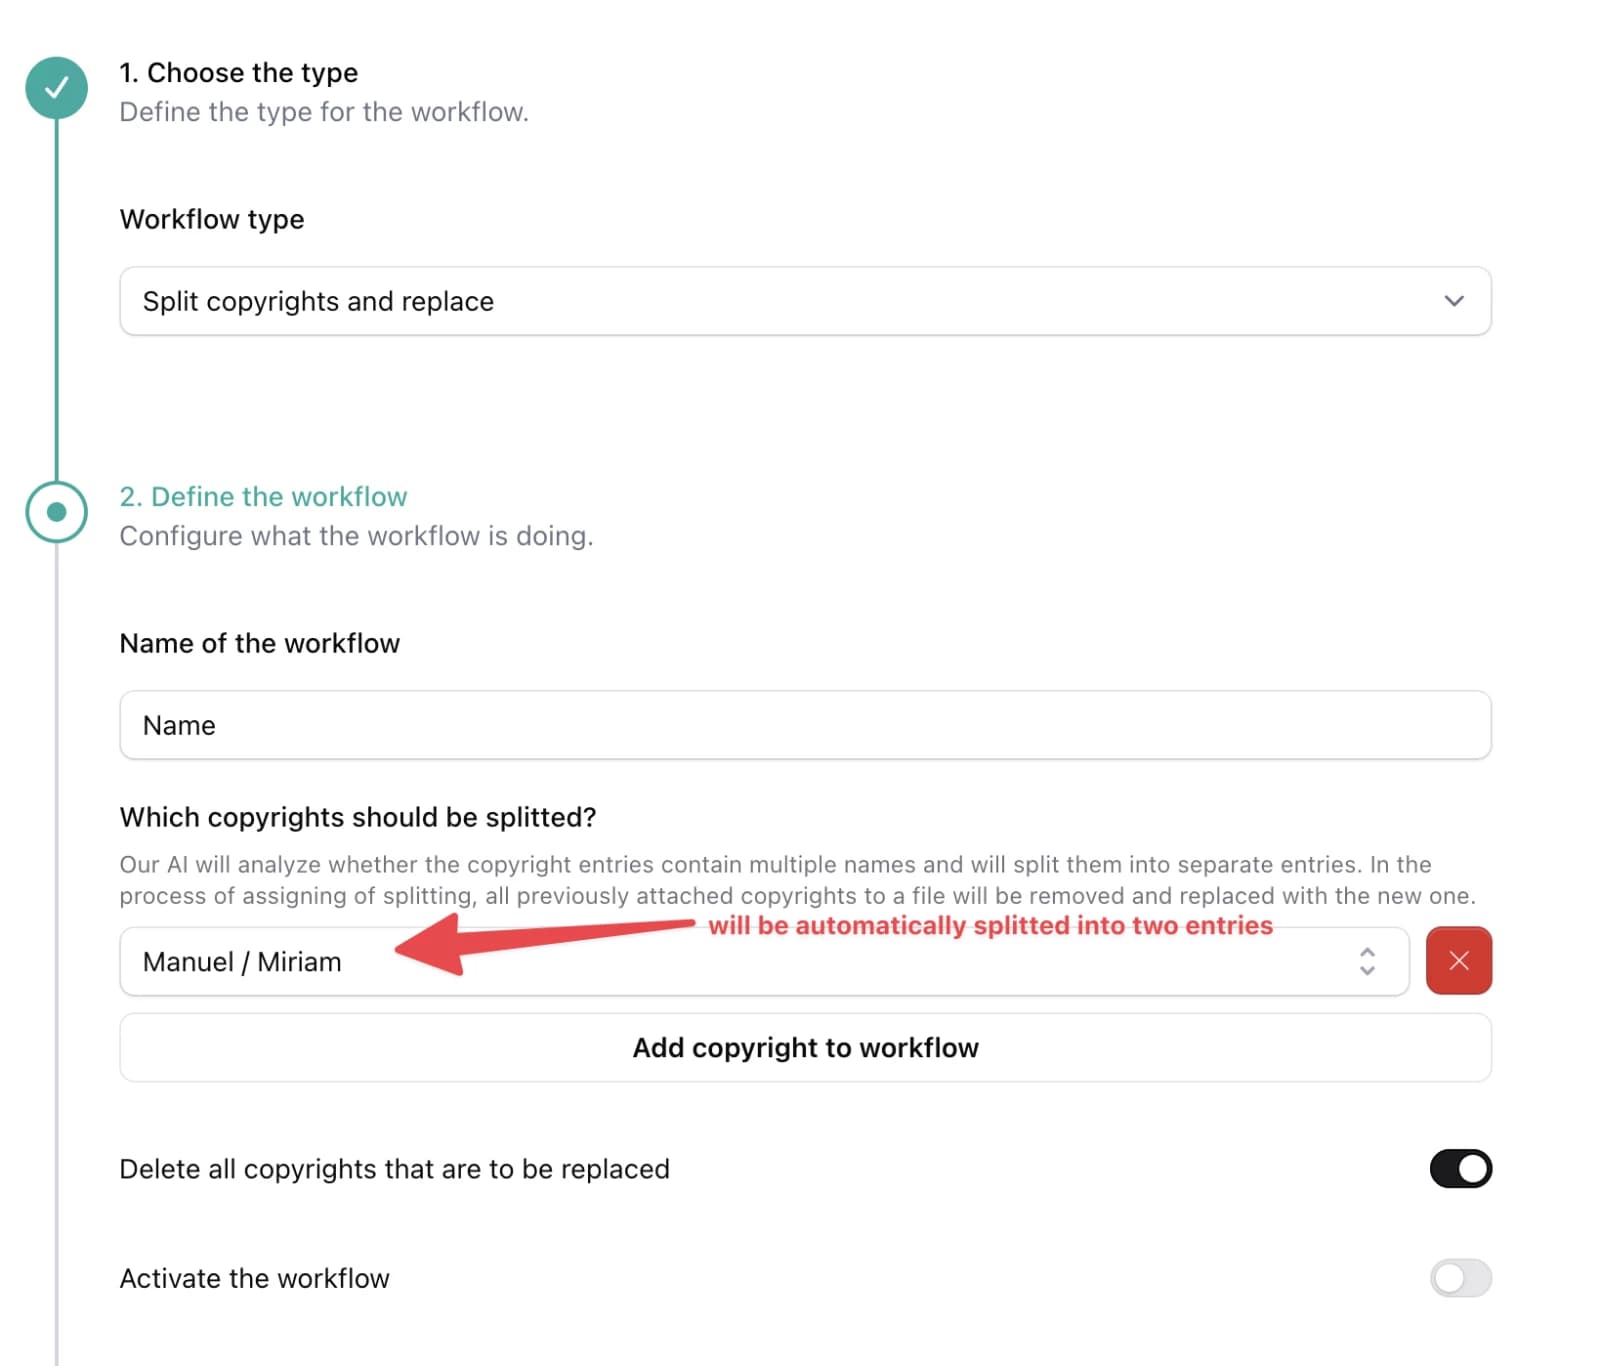Click the Workflow type label

(x=212, y=219)
